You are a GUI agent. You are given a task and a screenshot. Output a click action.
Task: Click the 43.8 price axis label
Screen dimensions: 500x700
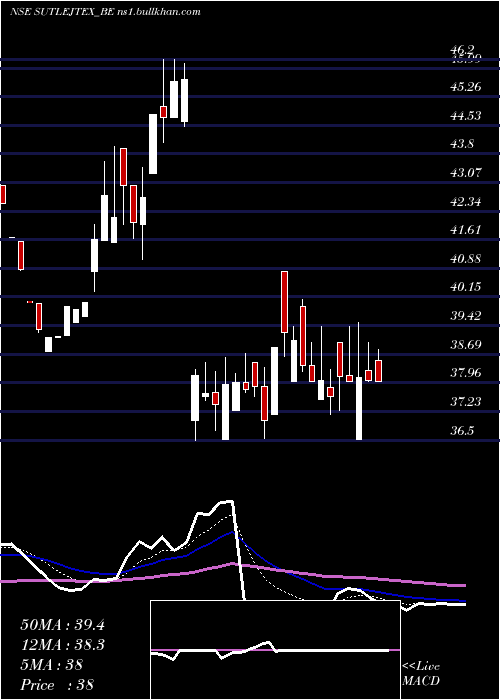[x=462, y=144]
